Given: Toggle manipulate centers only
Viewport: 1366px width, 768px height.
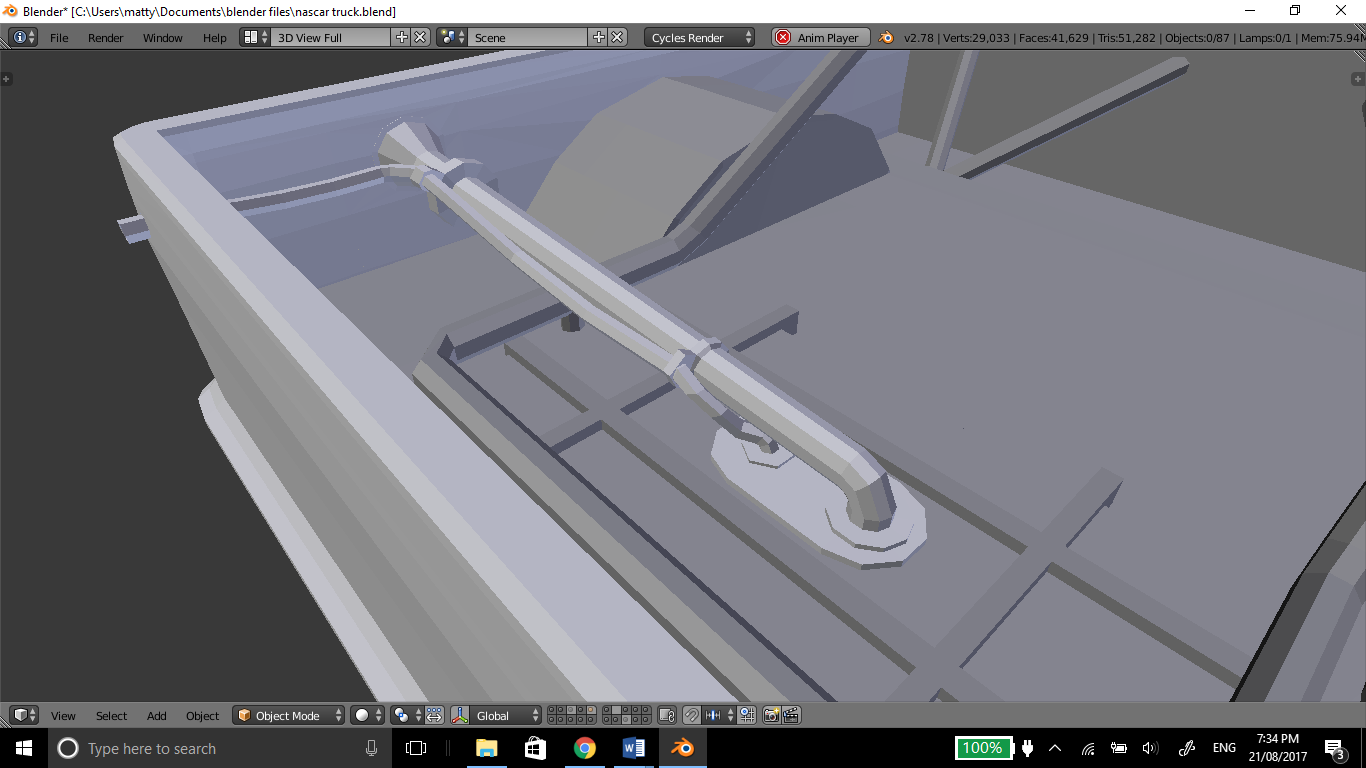Looking at the screenshot, I should (x=434, y=715).
